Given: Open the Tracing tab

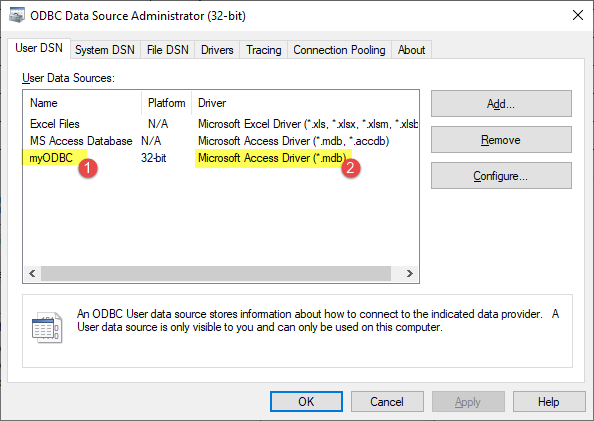Looking at the screenshot, I should point(264,50).
